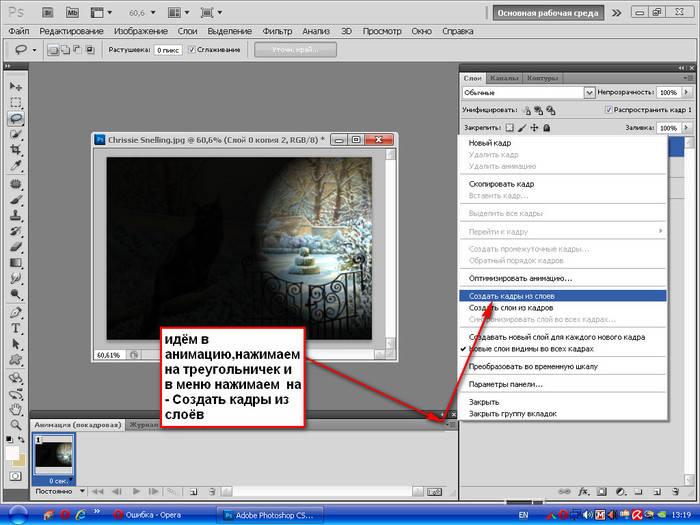The width and height of the screenshot is (700, 525).
Task: Select the Custom Shape tool
Action: [16, 360]
